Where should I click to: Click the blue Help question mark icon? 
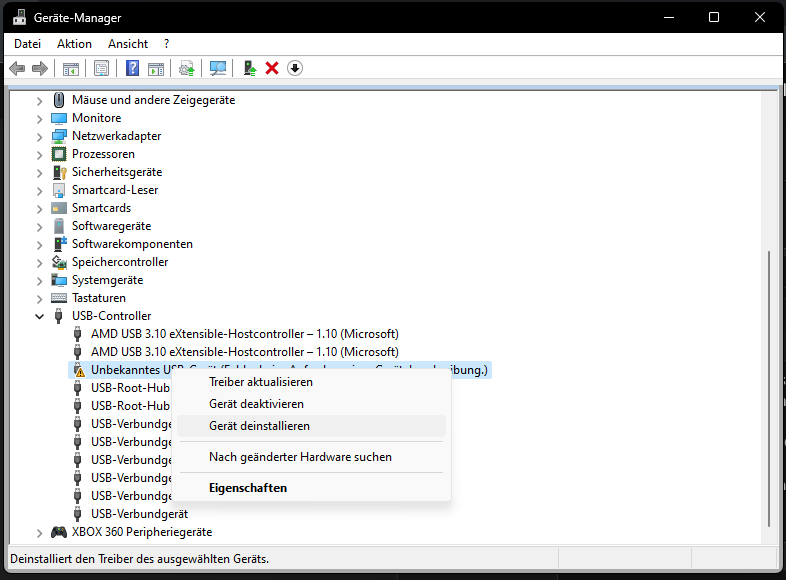[x=132, y=68]
